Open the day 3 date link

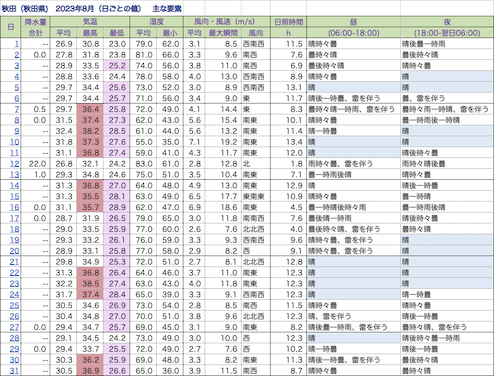[17, 66]
